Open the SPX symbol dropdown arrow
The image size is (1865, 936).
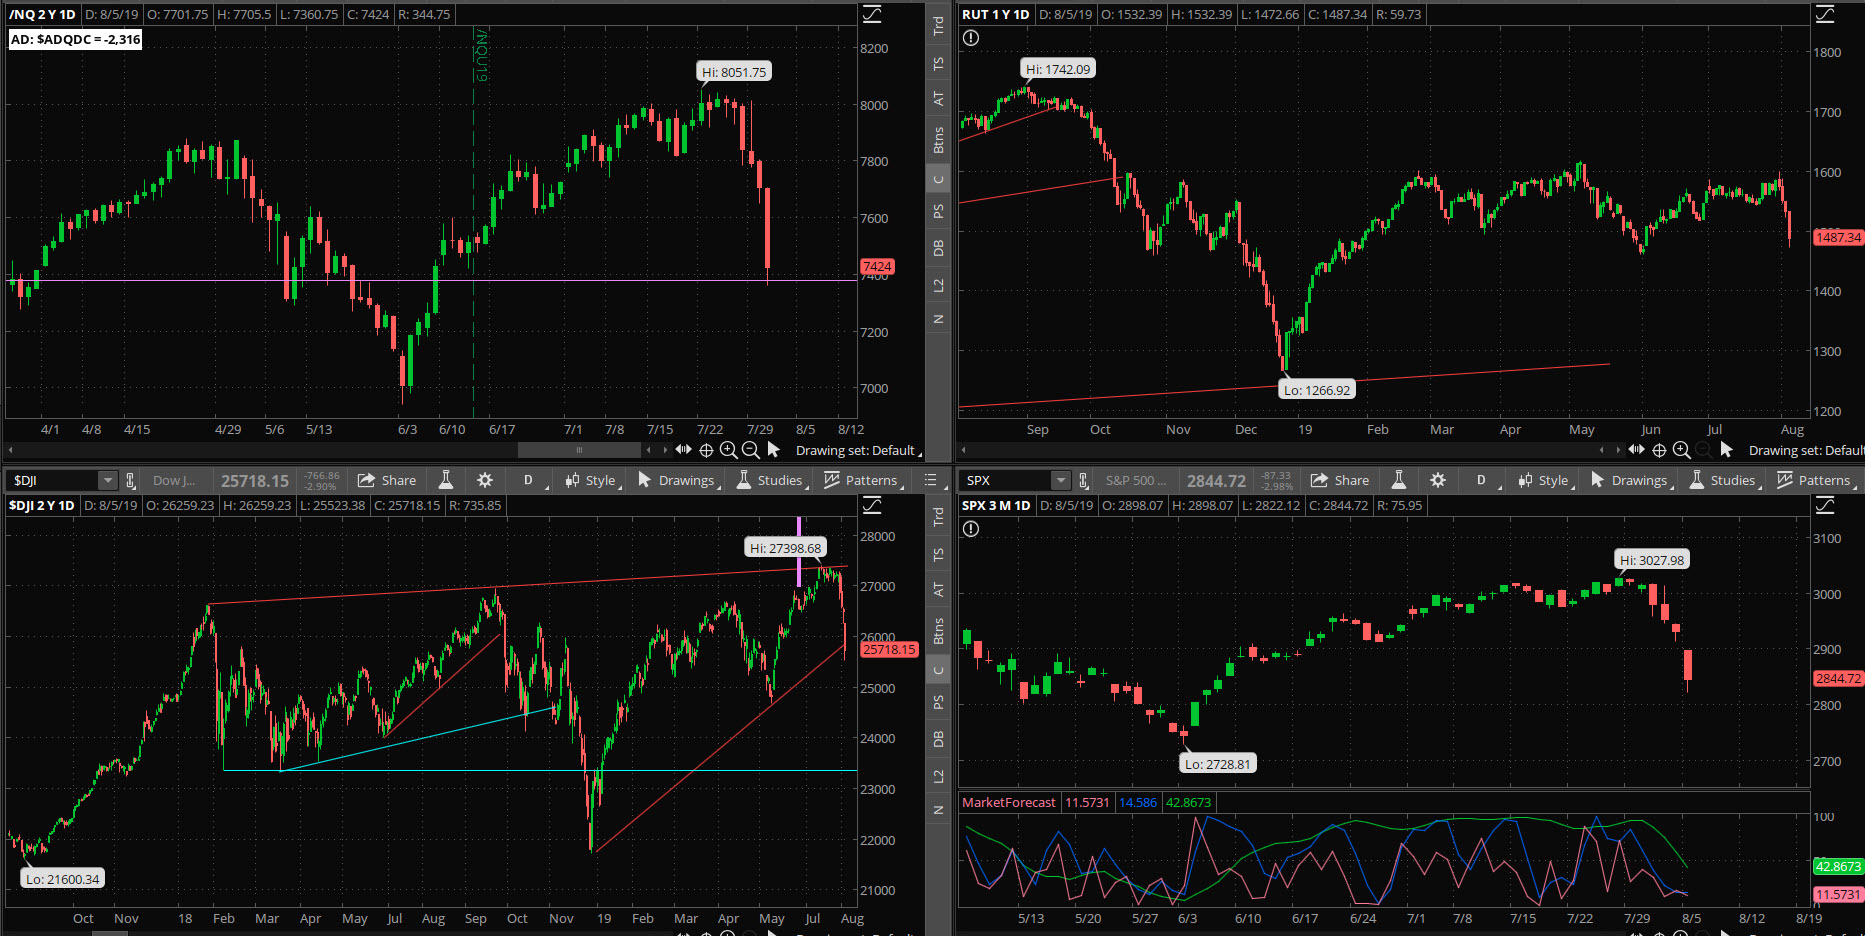pyautogui.click(x=1060, y=480)
